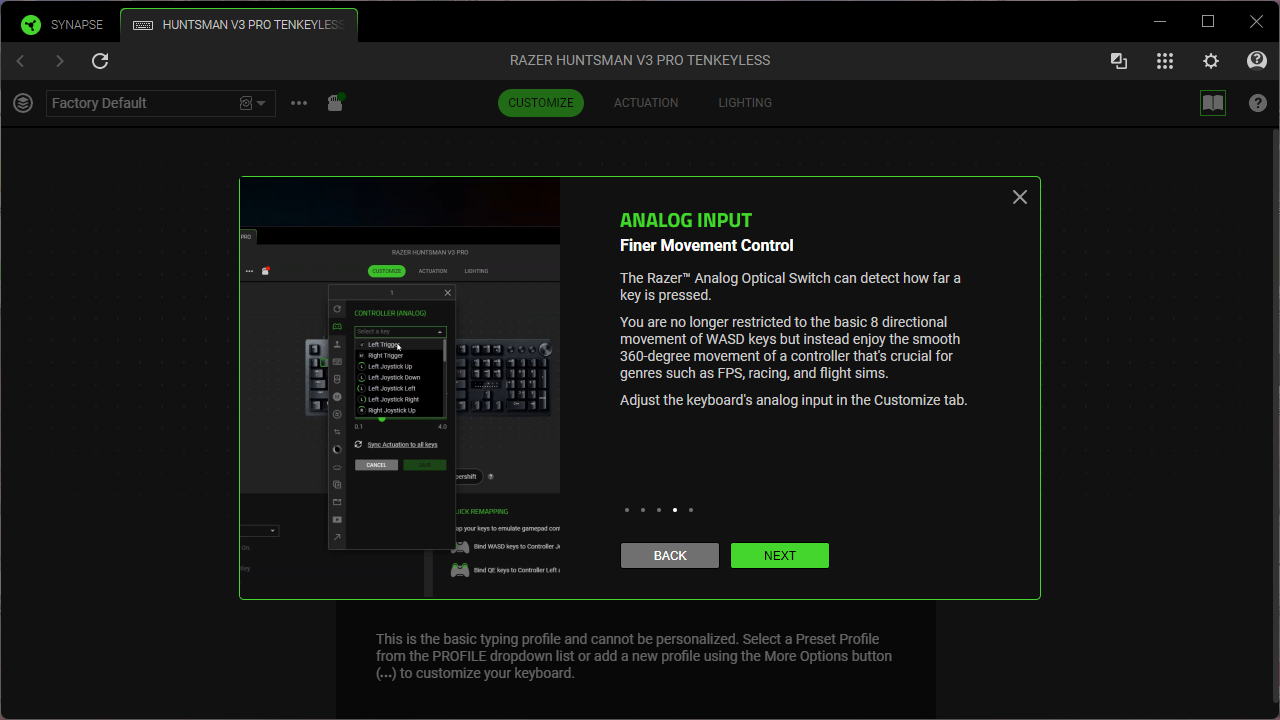Jump to the second tutorial page dot

[643, 510]
